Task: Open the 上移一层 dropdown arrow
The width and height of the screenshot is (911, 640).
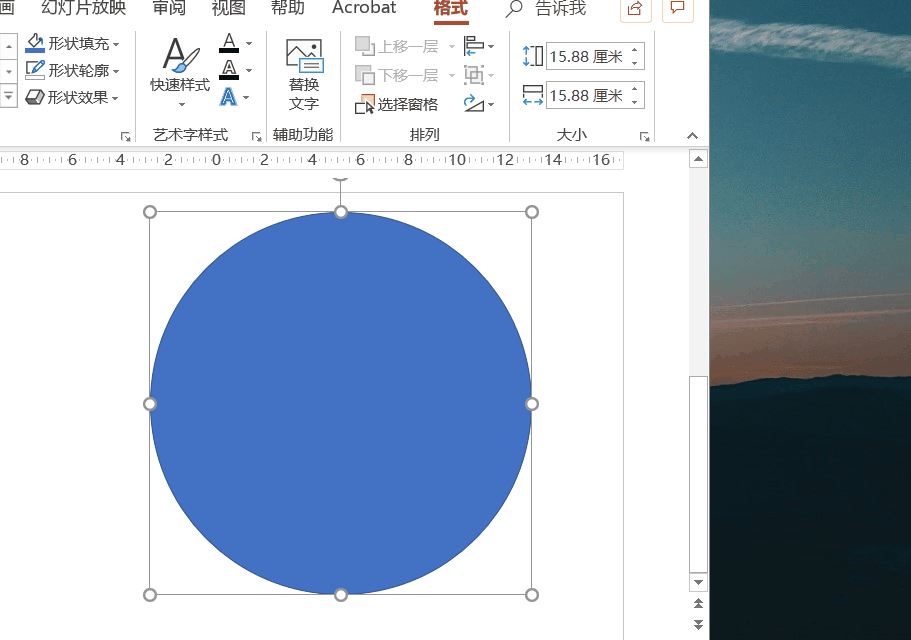Action: tap(451, 46)
